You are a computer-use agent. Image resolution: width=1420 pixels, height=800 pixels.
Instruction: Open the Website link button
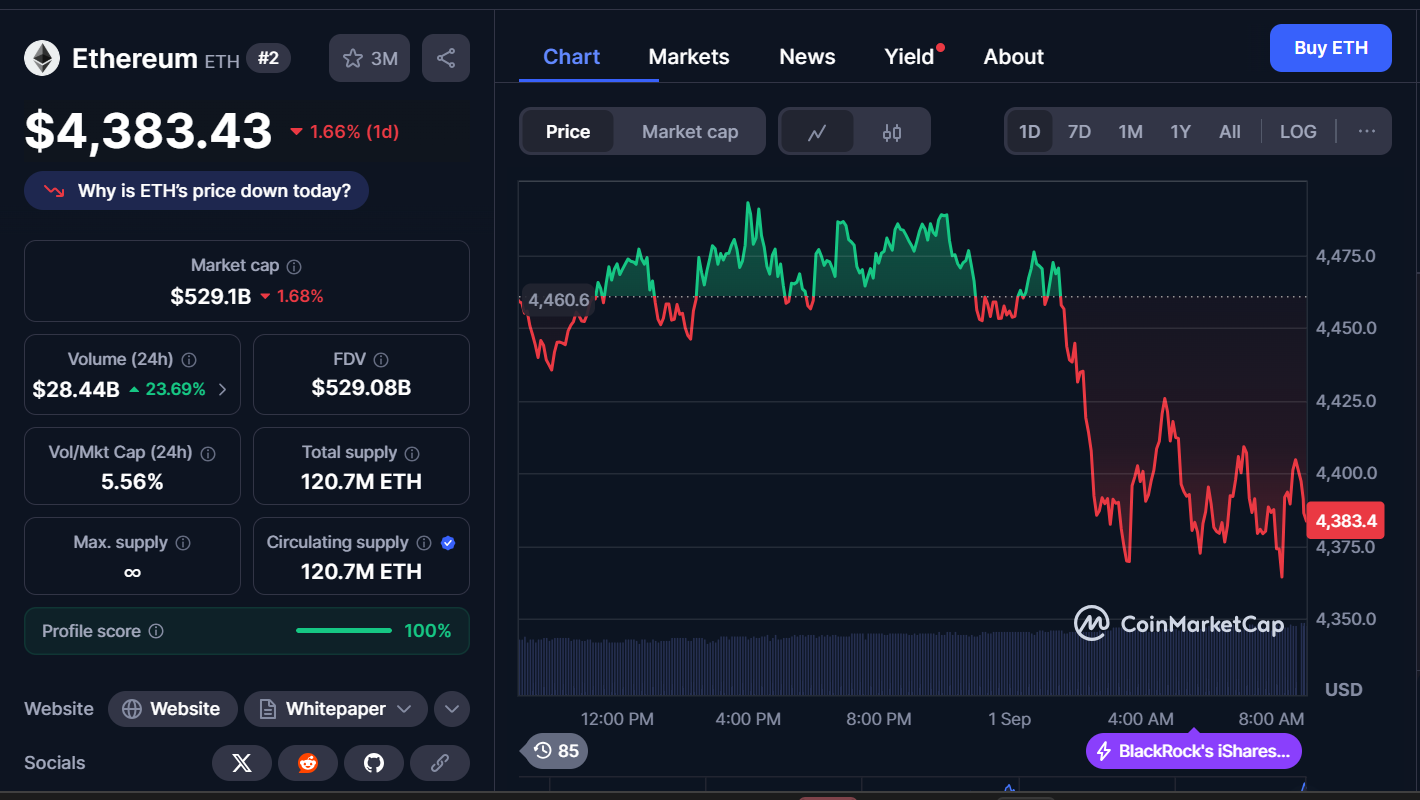click(172, 709)
